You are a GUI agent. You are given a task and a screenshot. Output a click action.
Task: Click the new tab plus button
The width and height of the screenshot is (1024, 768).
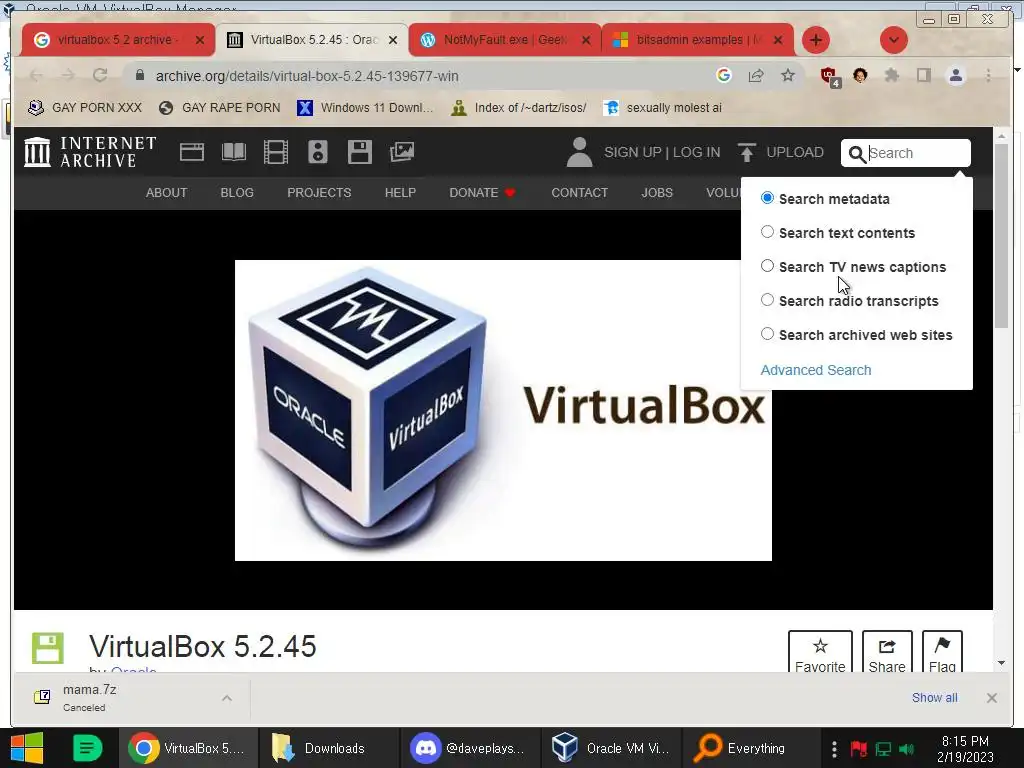pyautogui.click(x=816, y=40)
